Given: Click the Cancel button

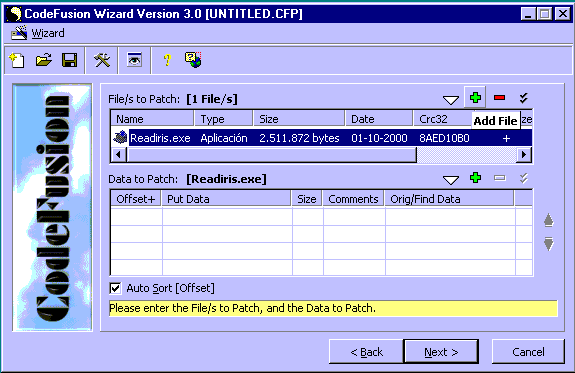Looking at the screenshot, I should [528, 352].
